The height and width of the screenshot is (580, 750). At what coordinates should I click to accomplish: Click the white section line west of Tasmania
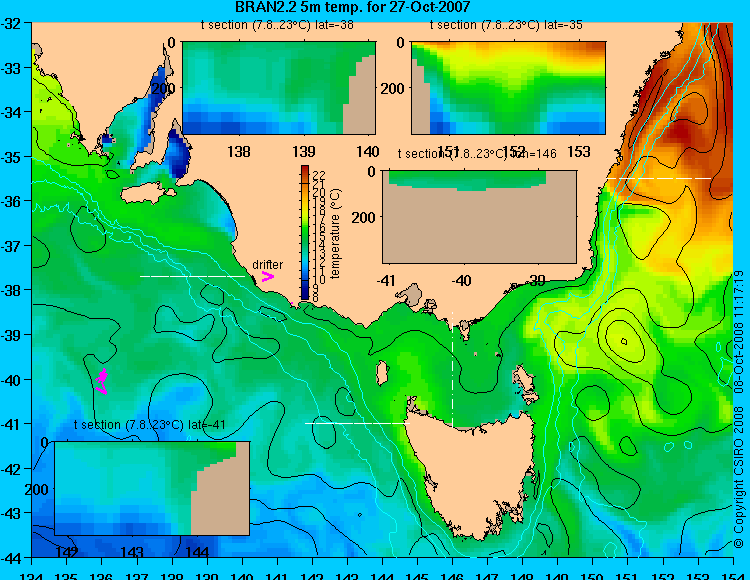pos(357,423)
